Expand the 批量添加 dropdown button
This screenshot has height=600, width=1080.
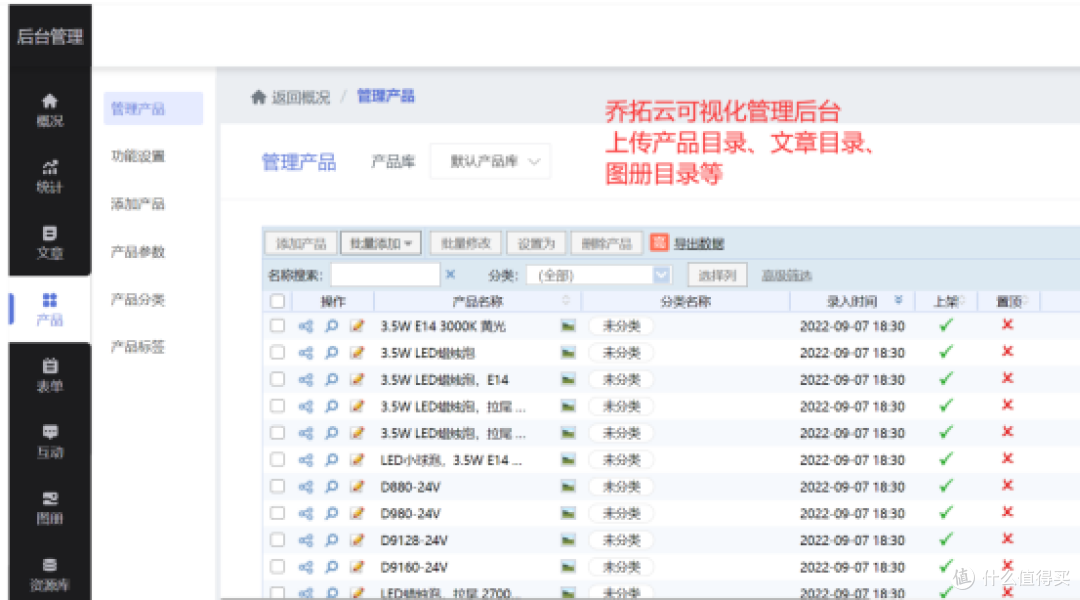point(381,243)
